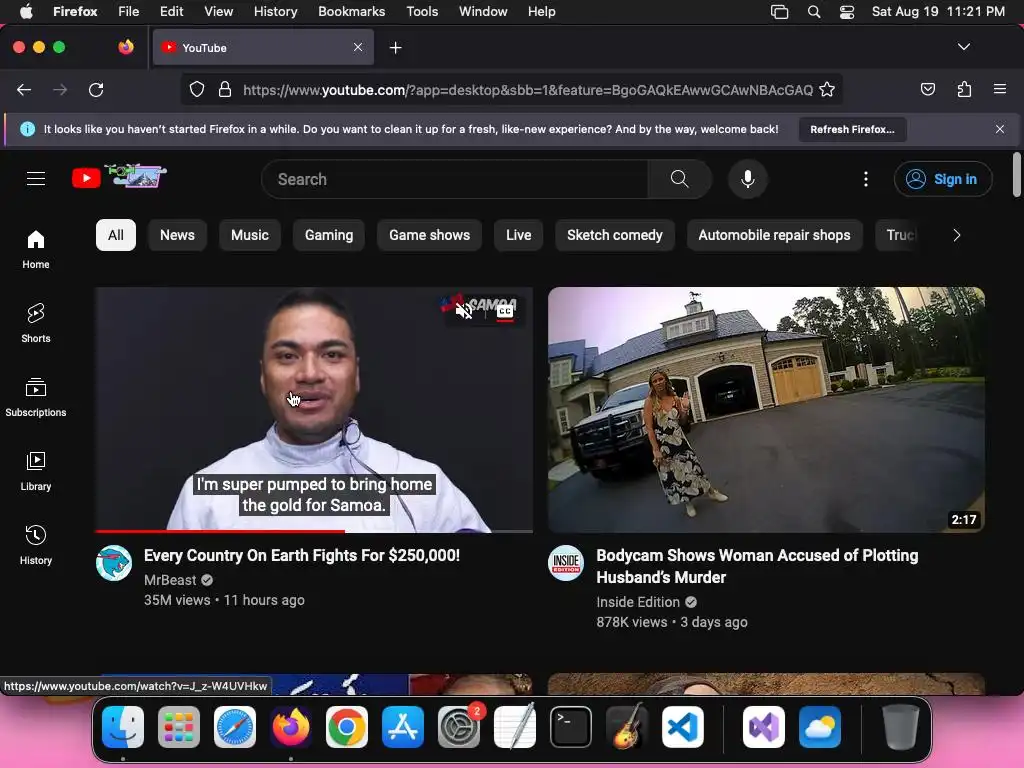This screenshot has width=1024, height=768.
Task: Select the News category chip
Action: pyautogui.click(x=177, y=235)
